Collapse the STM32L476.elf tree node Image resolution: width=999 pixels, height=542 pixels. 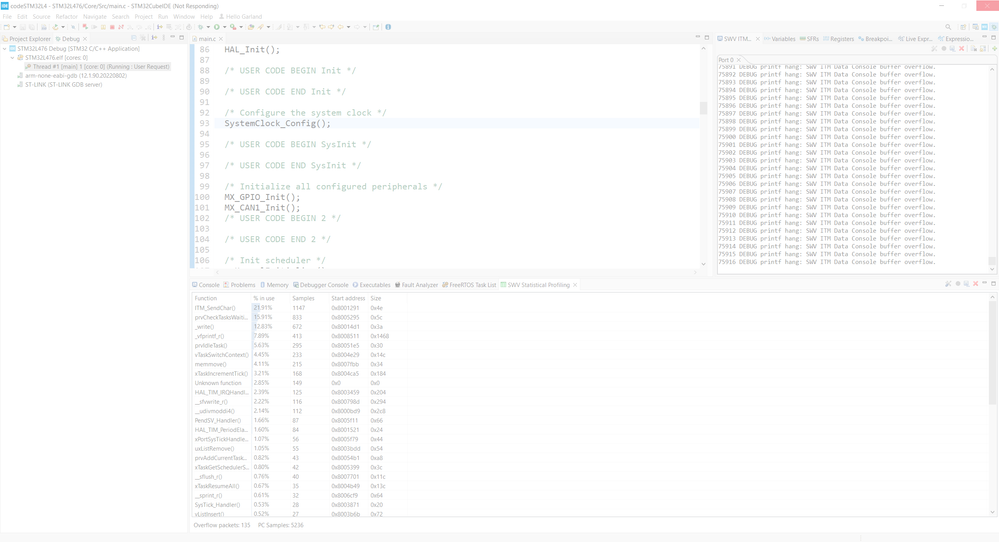[x=14, y=58]
